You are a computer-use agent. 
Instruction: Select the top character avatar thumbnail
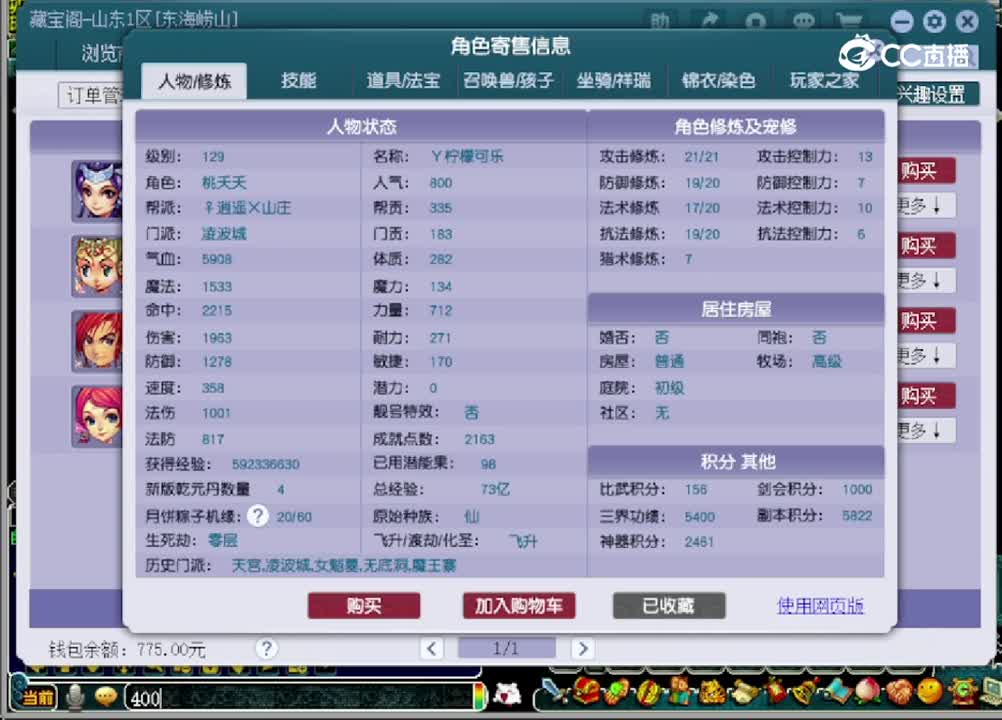pos(97,190)
